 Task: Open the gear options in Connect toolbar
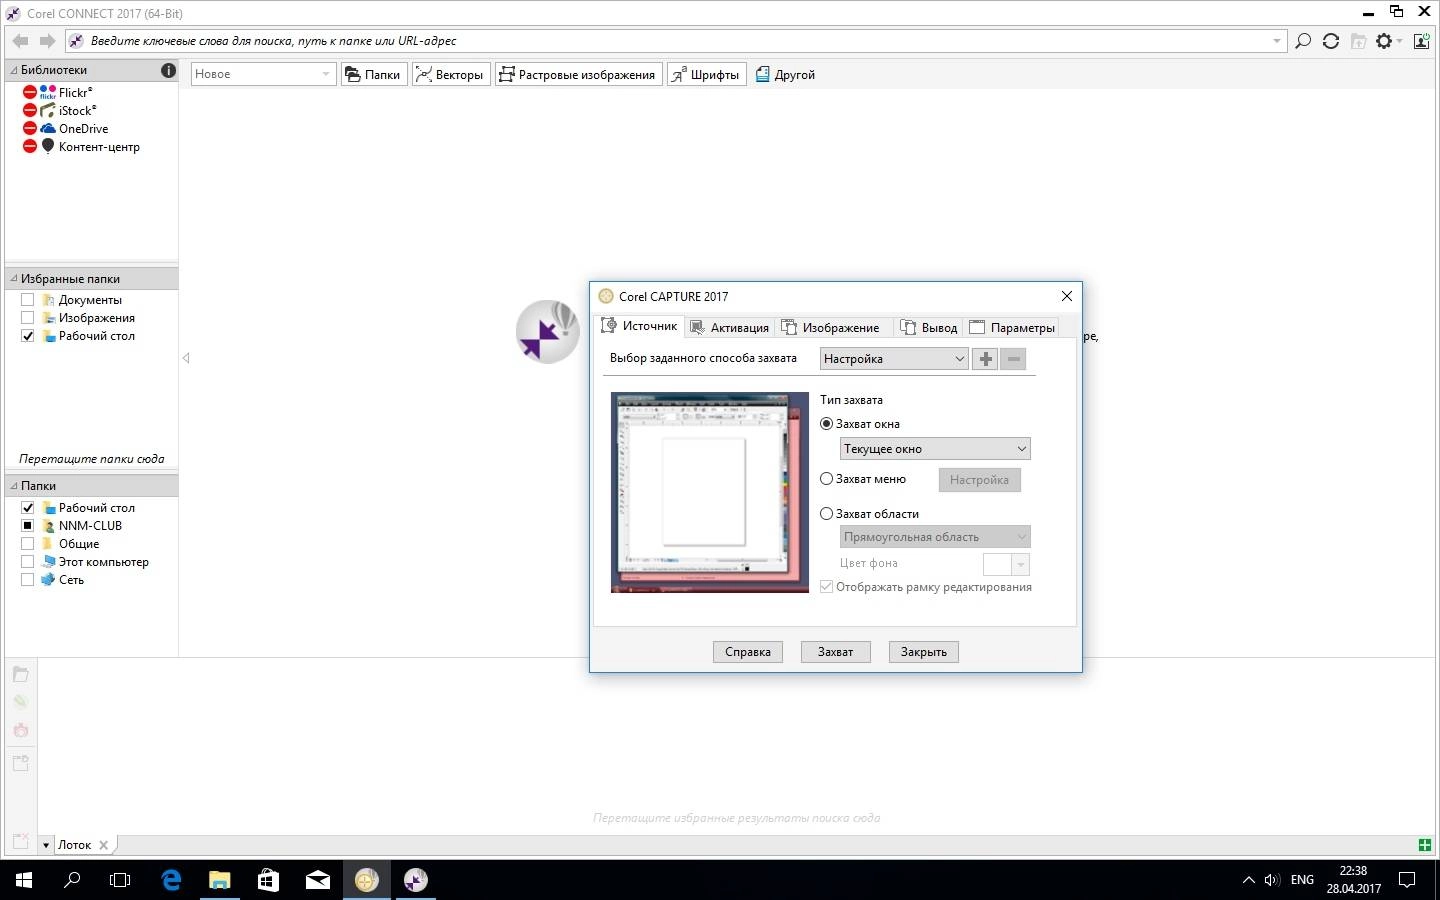(x=1384, y=41)
